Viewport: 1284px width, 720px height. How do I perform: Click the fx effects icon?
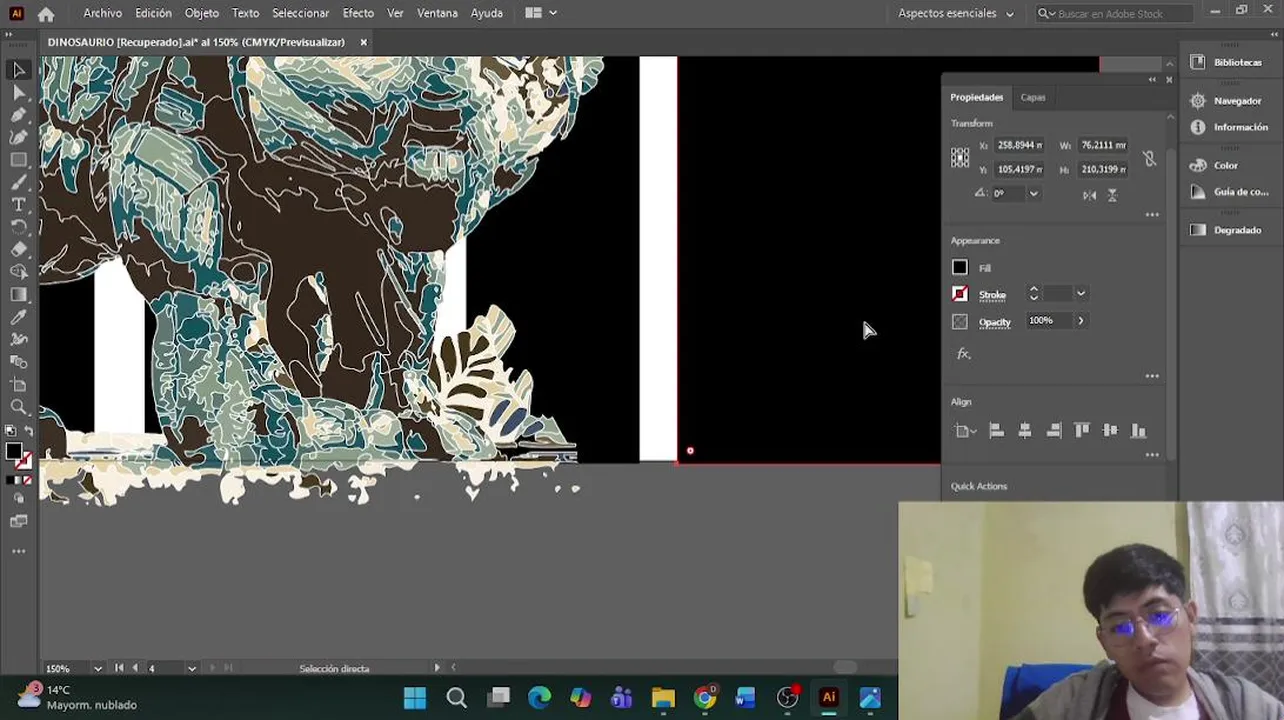point(963,354)
